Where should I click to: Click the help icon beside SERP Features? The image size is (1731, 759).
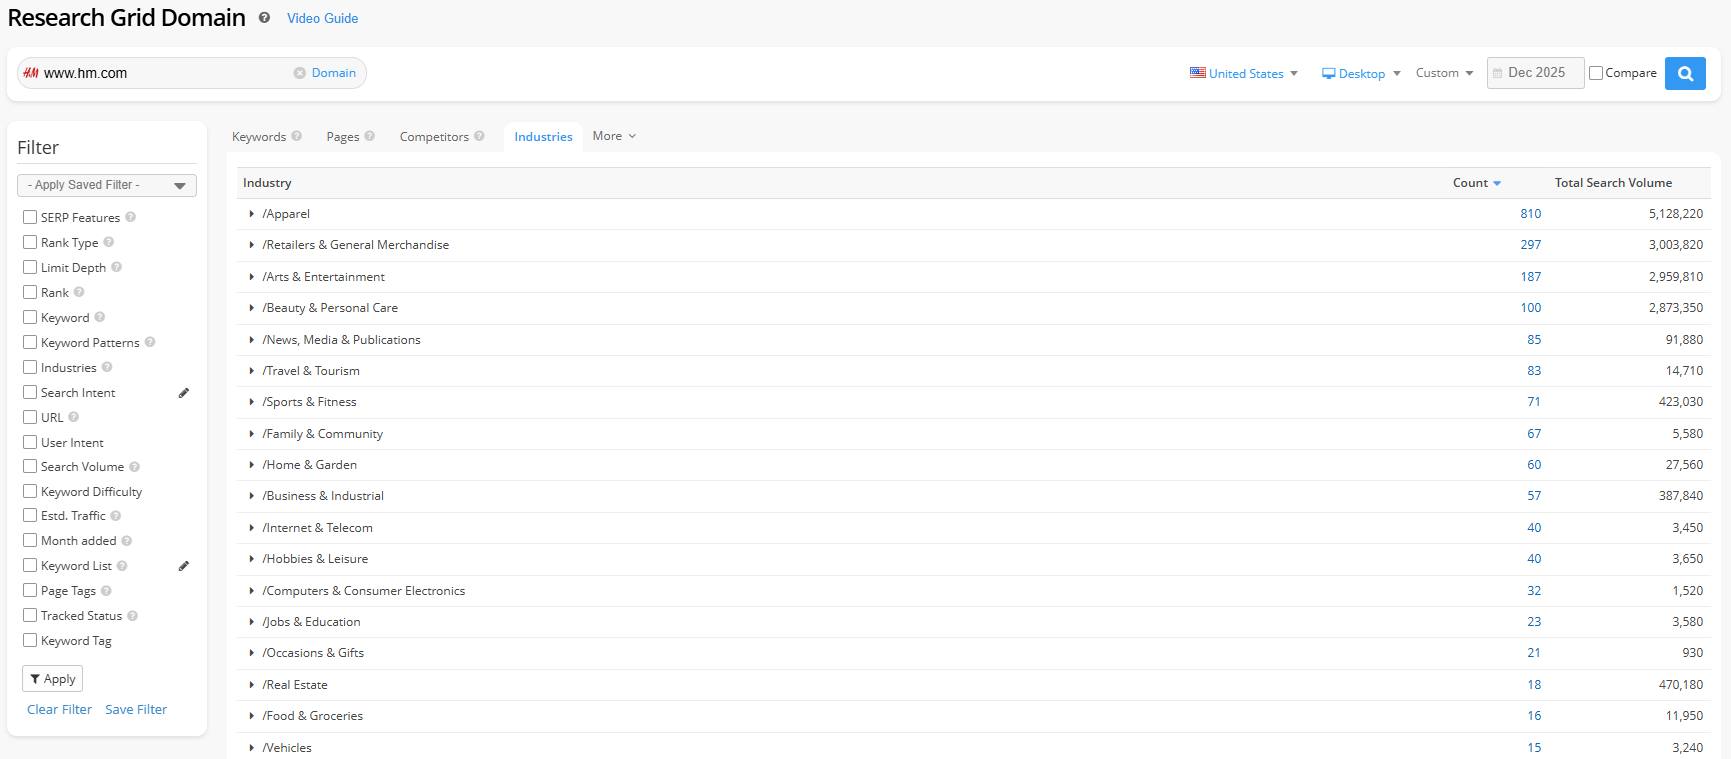[x=131, y=217]
